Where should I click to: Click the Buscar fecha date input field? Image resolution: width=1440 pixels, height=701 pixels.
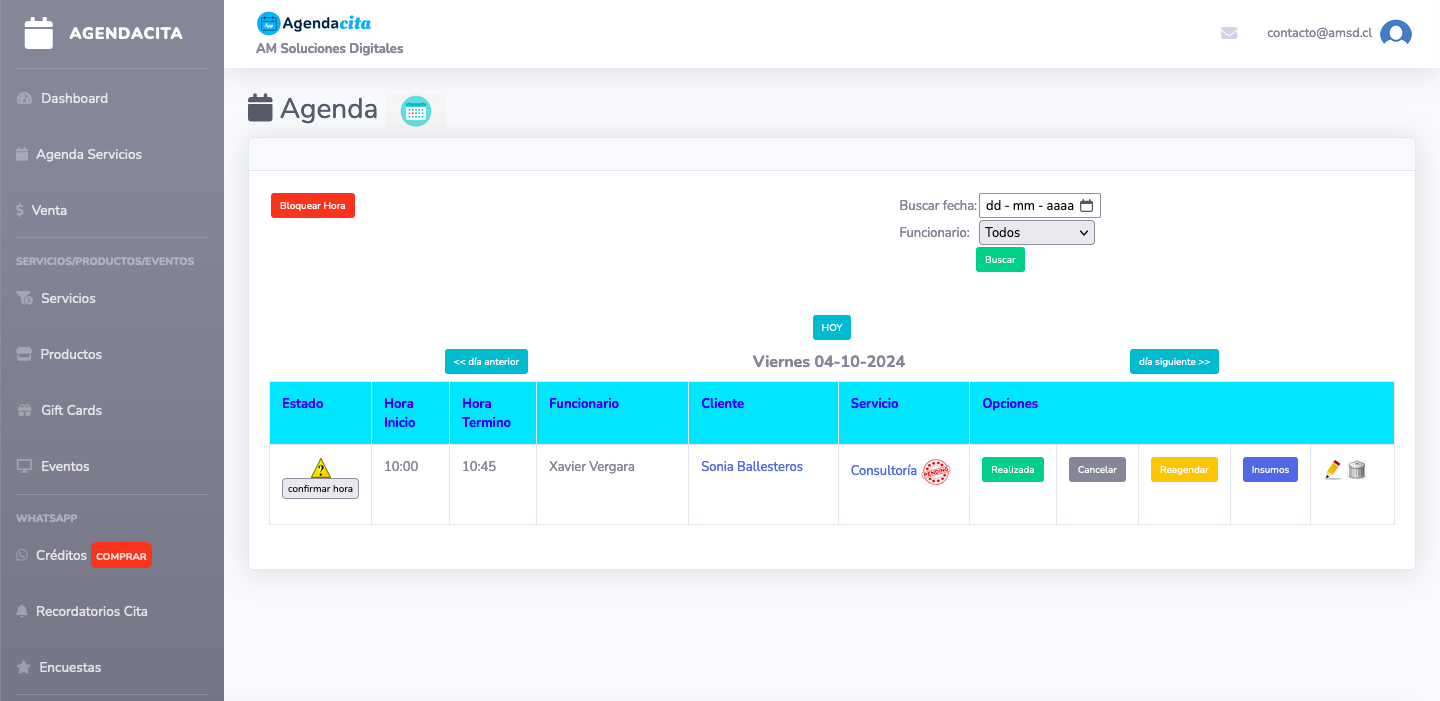tap(1028, 206)
